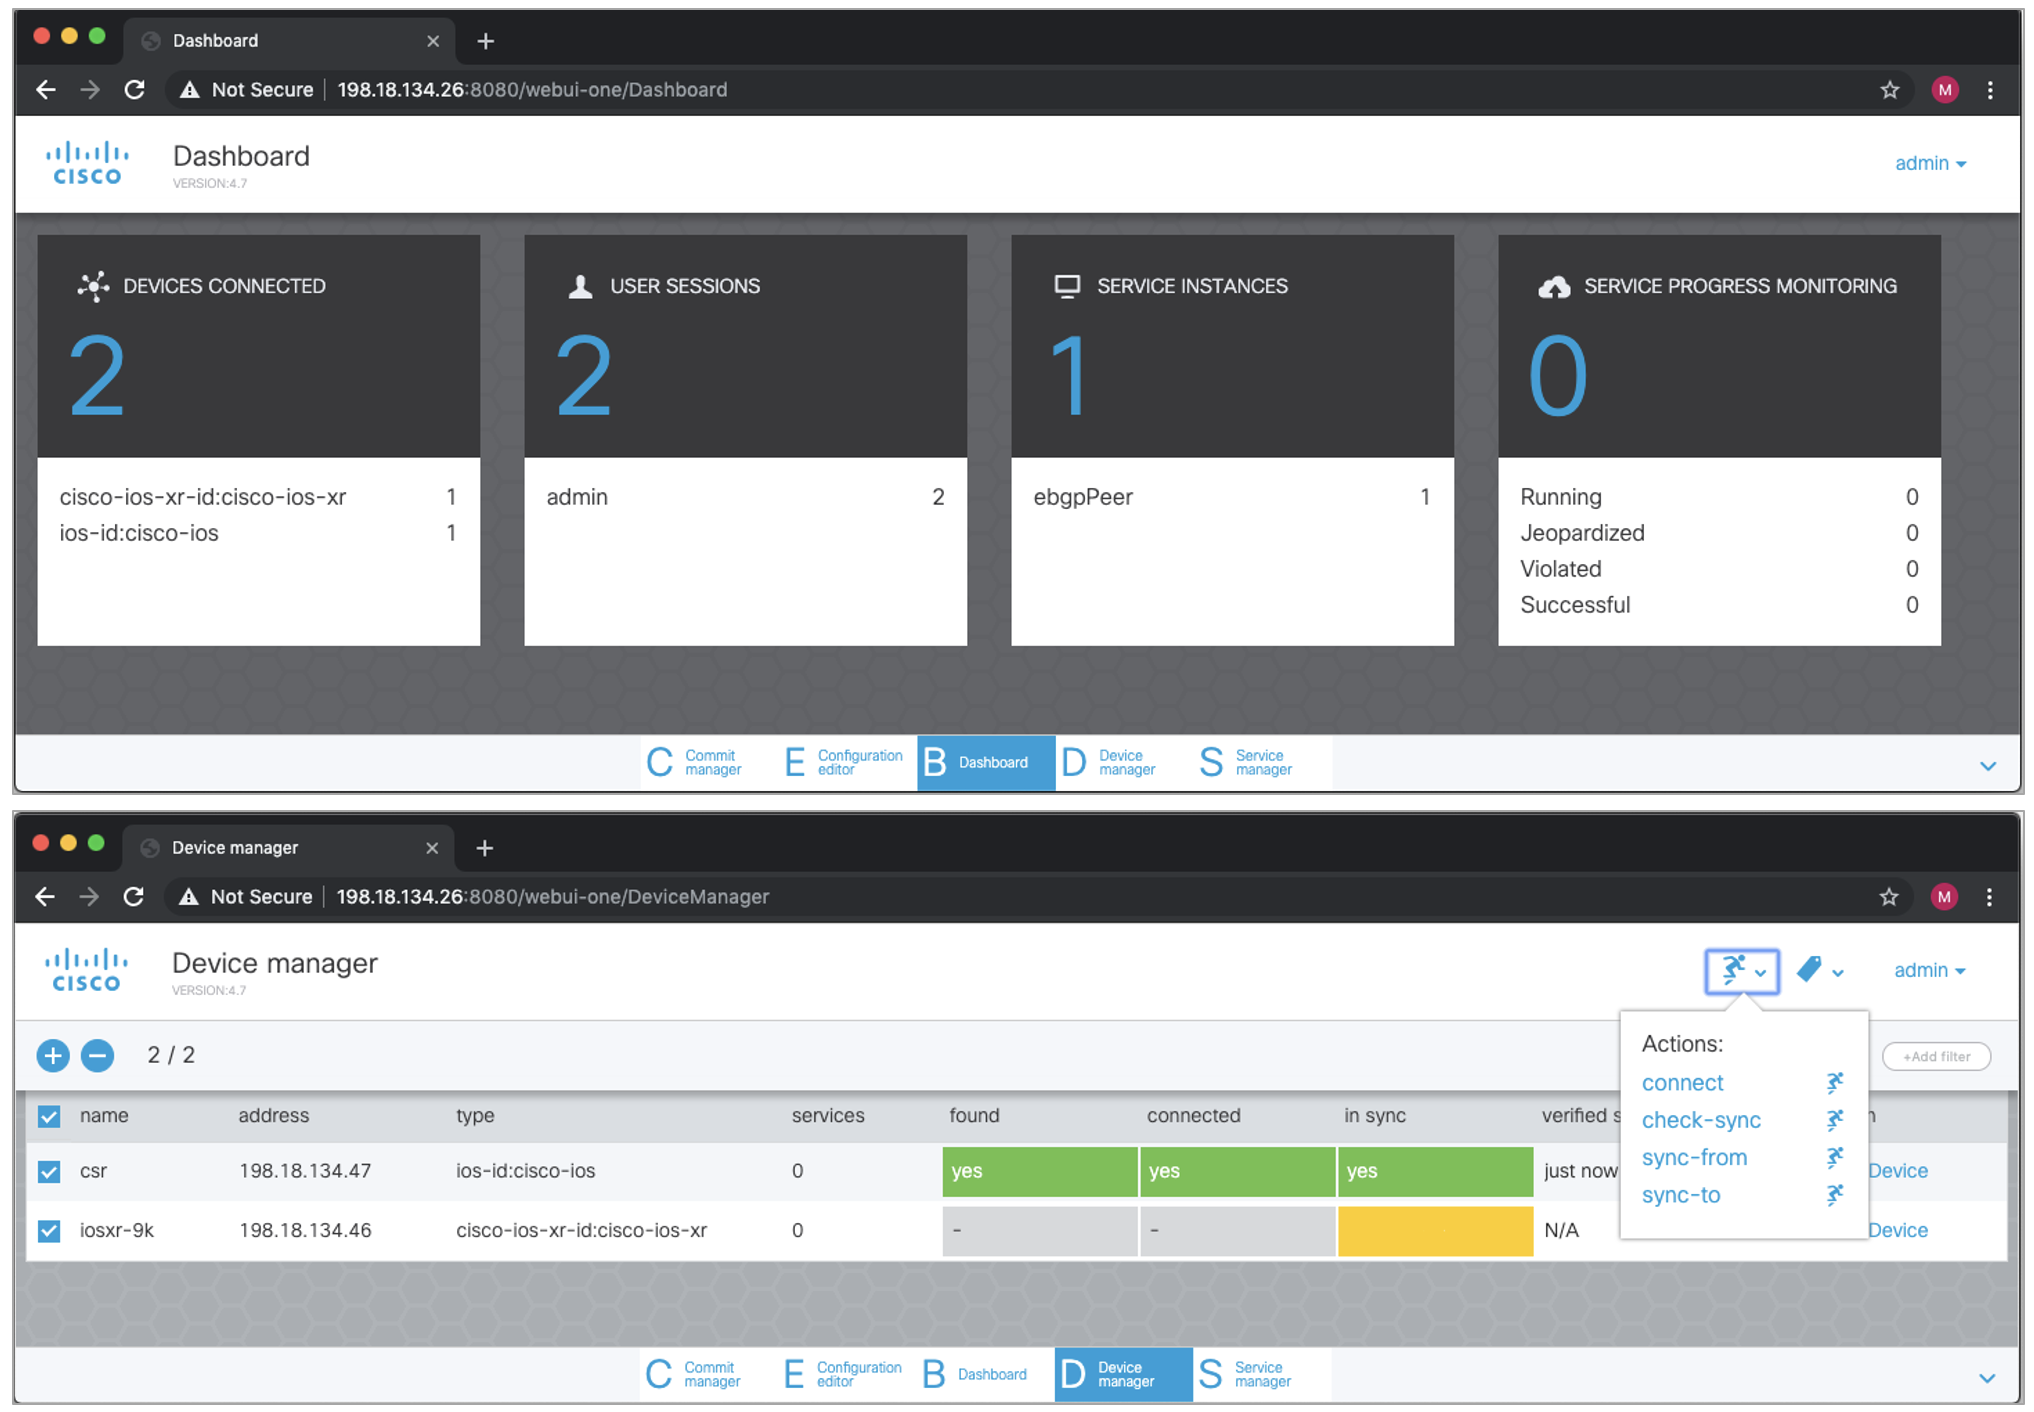
Task: Click the Service Instances monitor icon
Action: point(1067,286)
